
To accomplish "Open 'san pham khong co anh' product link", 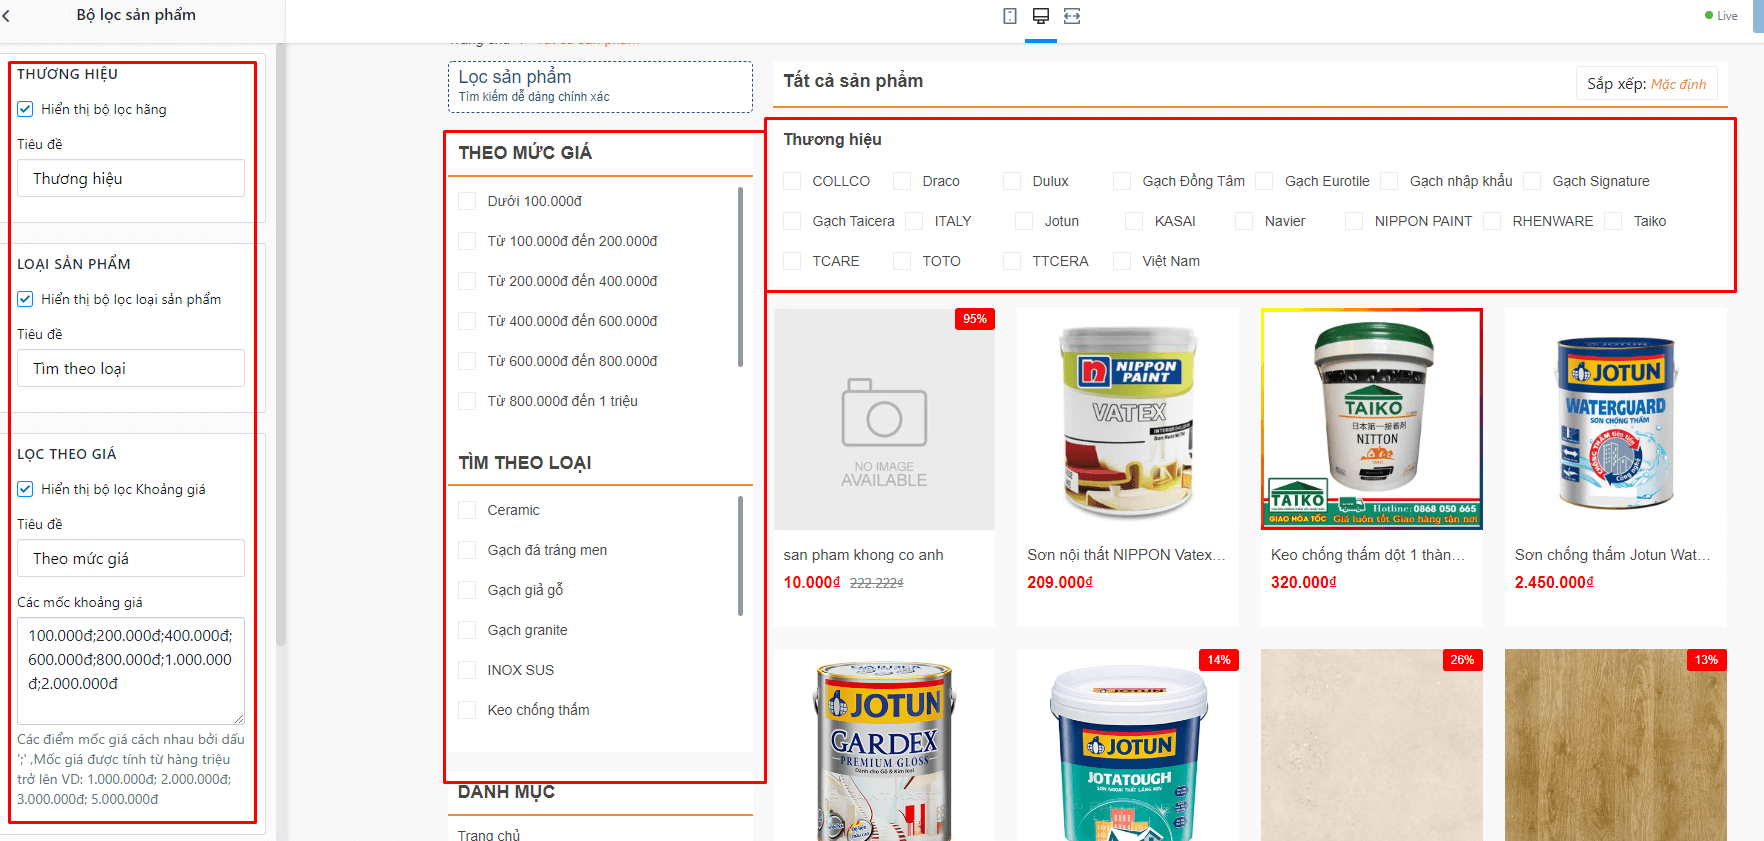I will tap(863, 555).
